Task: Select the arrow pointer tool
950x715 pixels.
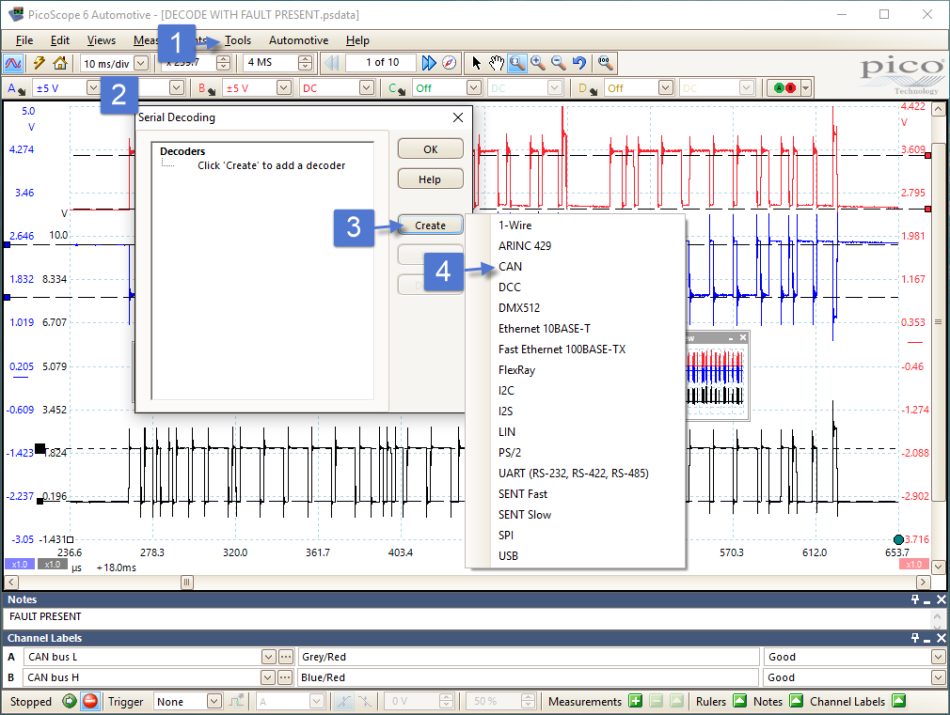Action: tap(476, 62)
